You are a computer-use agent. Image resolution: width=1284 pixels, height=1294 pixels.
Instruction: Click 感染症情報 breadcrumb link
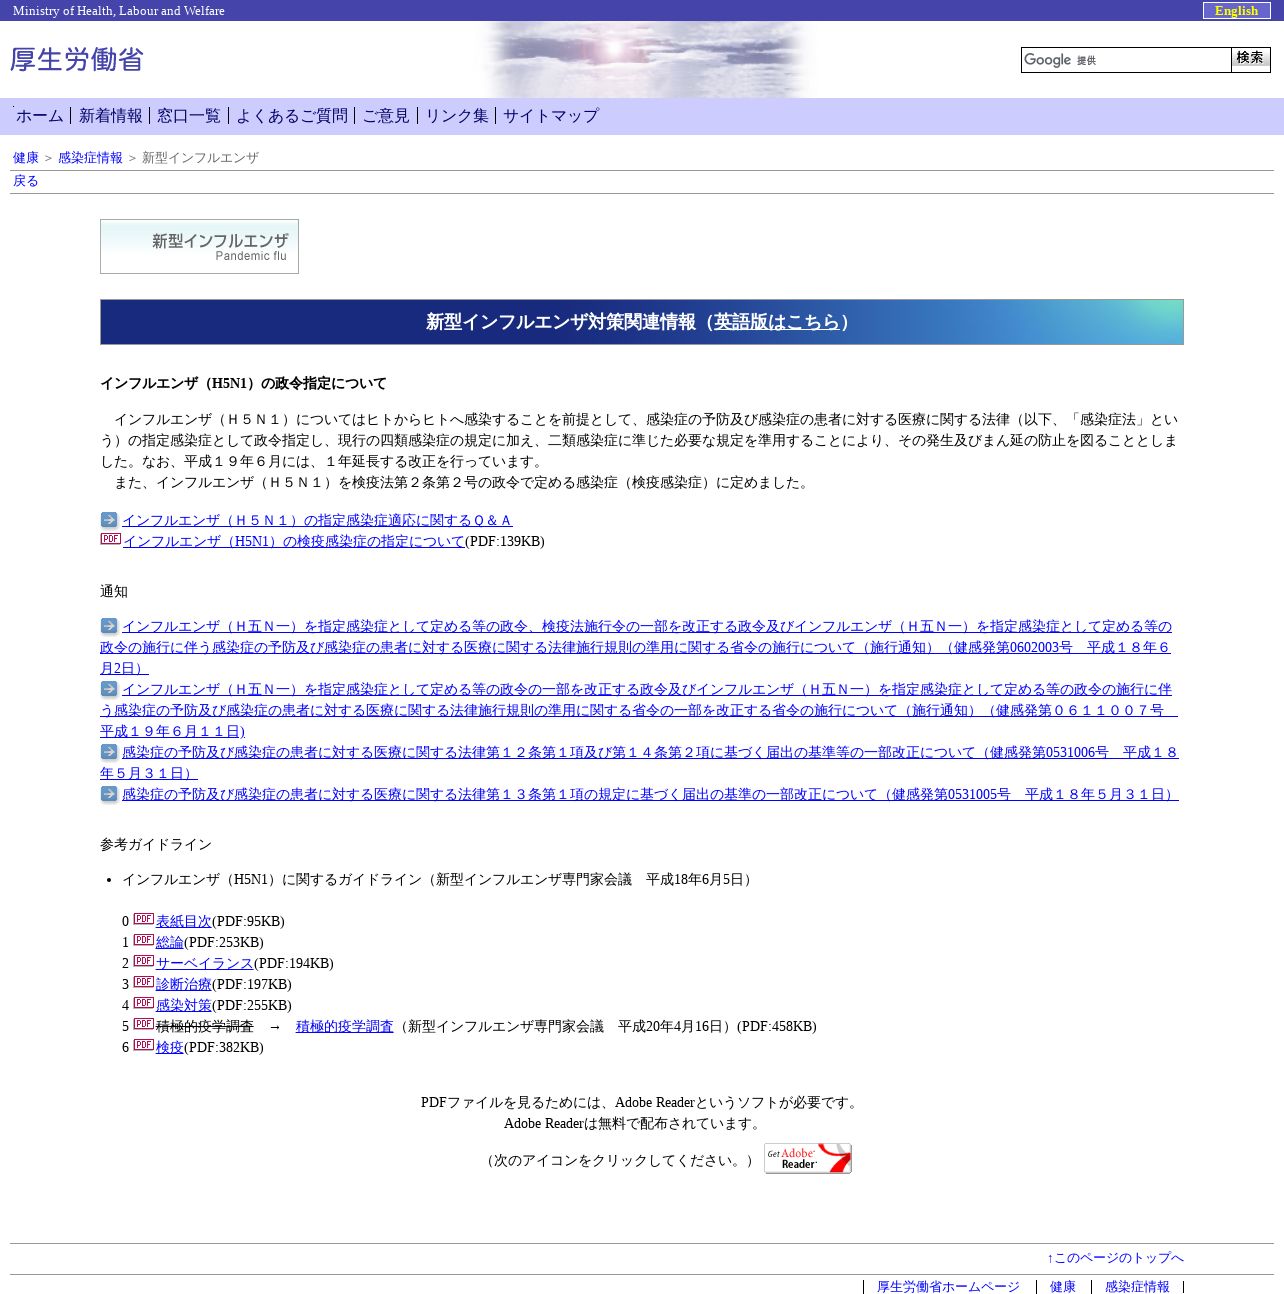click(x=90, y=158)
